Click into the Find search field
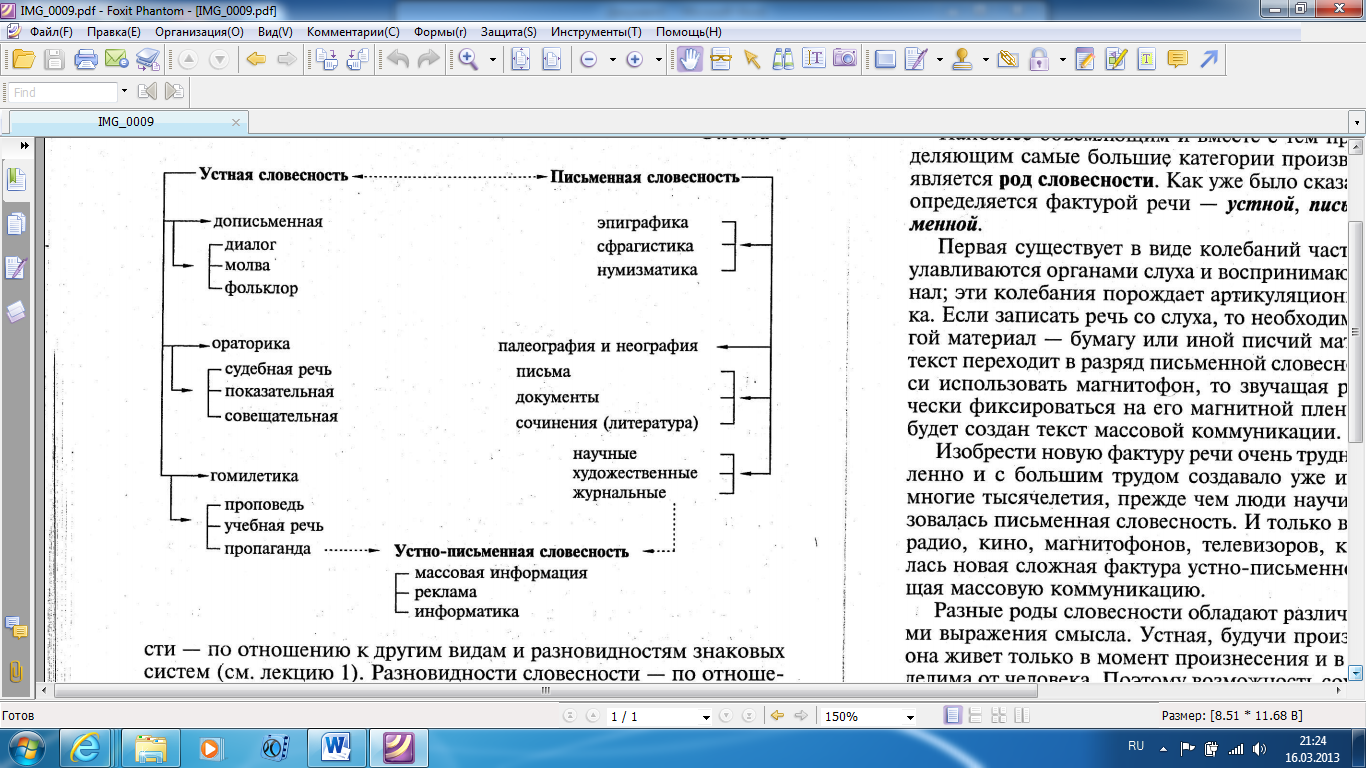1366x768 pixels. [x=63, y=92]
